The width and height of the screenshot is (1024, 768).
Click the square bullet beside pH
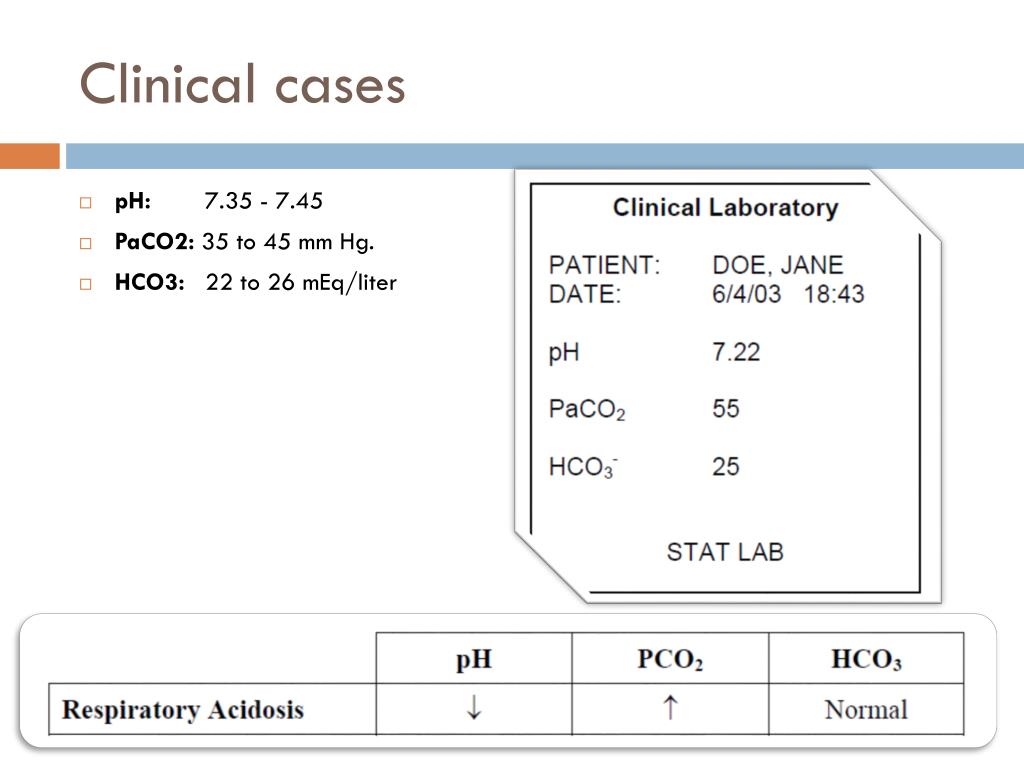[86, 202]
